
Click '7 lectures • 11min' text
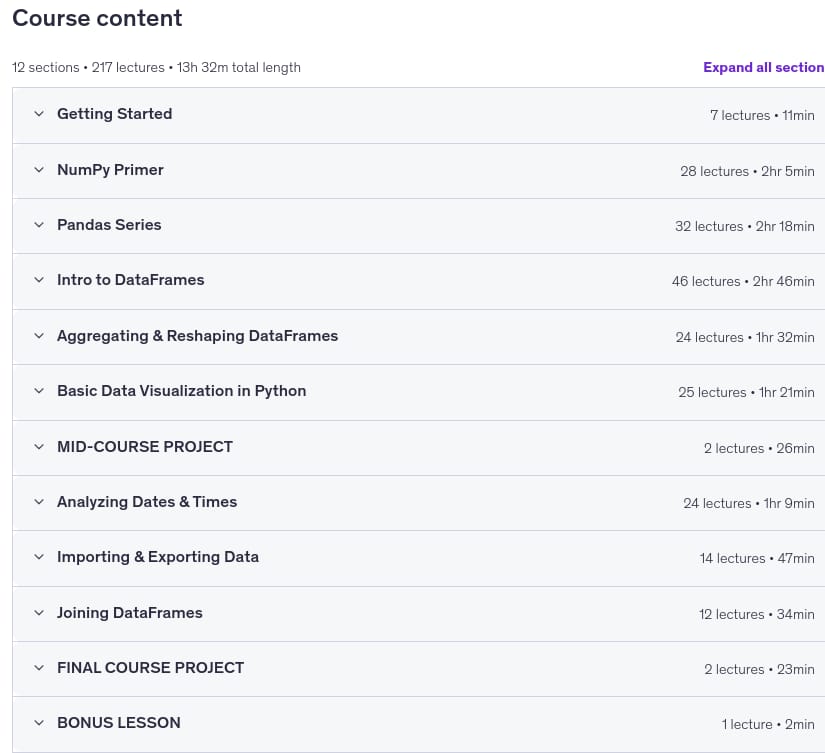coord(762,115)
